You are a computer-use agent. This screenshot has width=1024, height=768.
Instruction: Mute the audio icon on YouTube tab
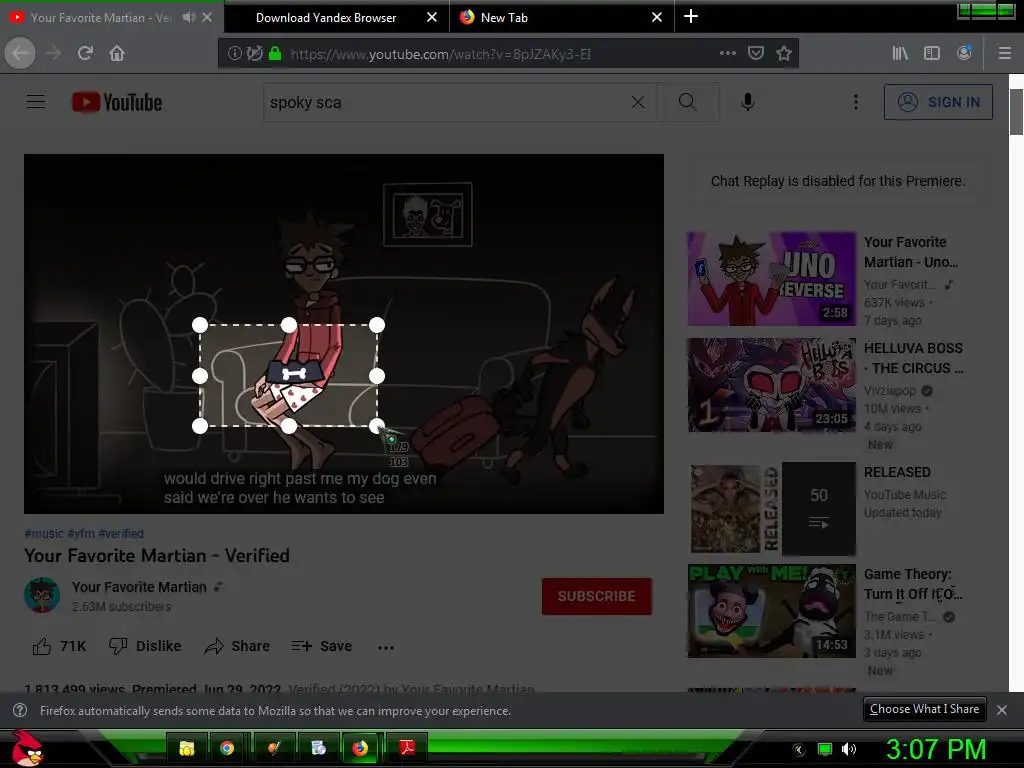click(x=189, y=18)
